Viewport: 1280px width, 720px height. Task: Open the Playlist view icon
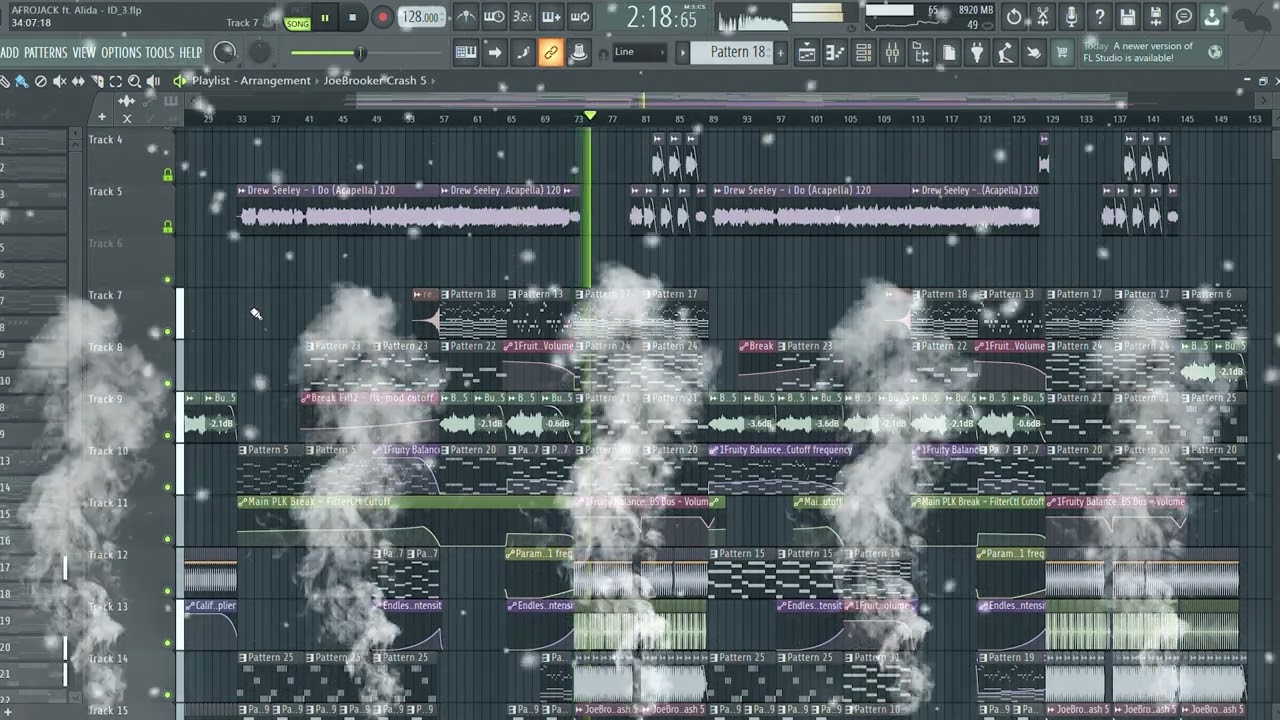pos(806,53)
